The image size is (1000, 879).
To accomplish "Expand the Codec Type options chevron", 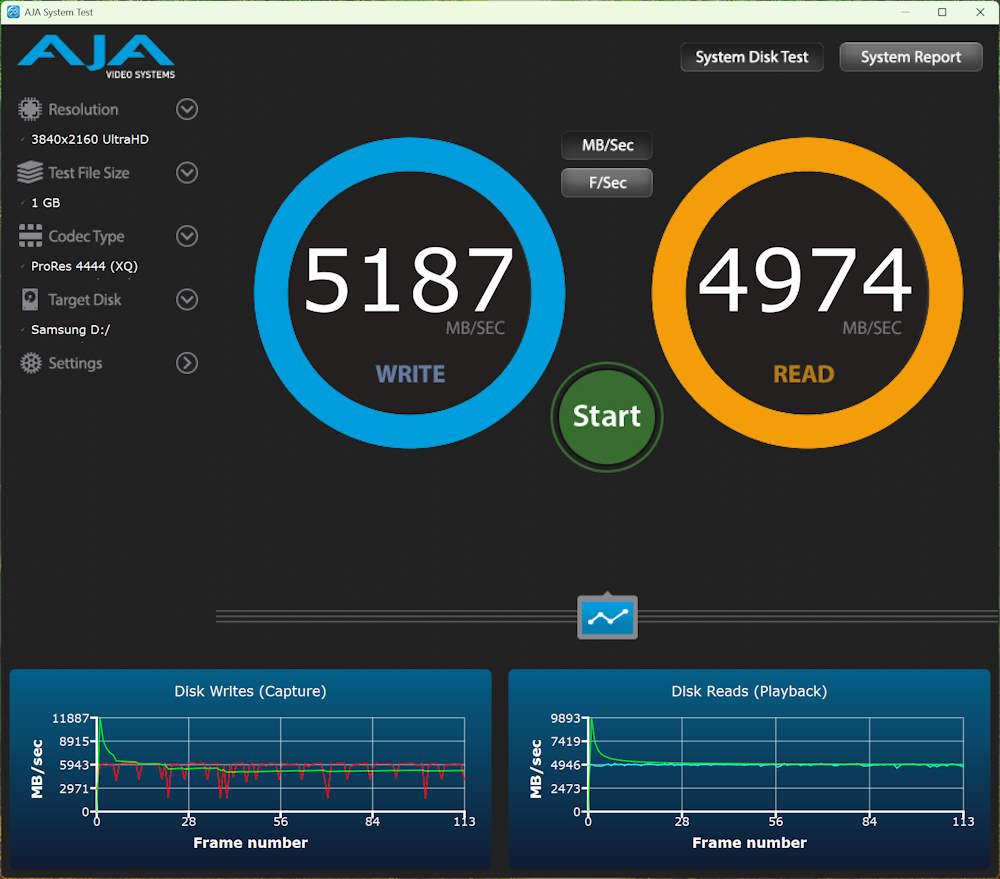I will click(186, 236).
